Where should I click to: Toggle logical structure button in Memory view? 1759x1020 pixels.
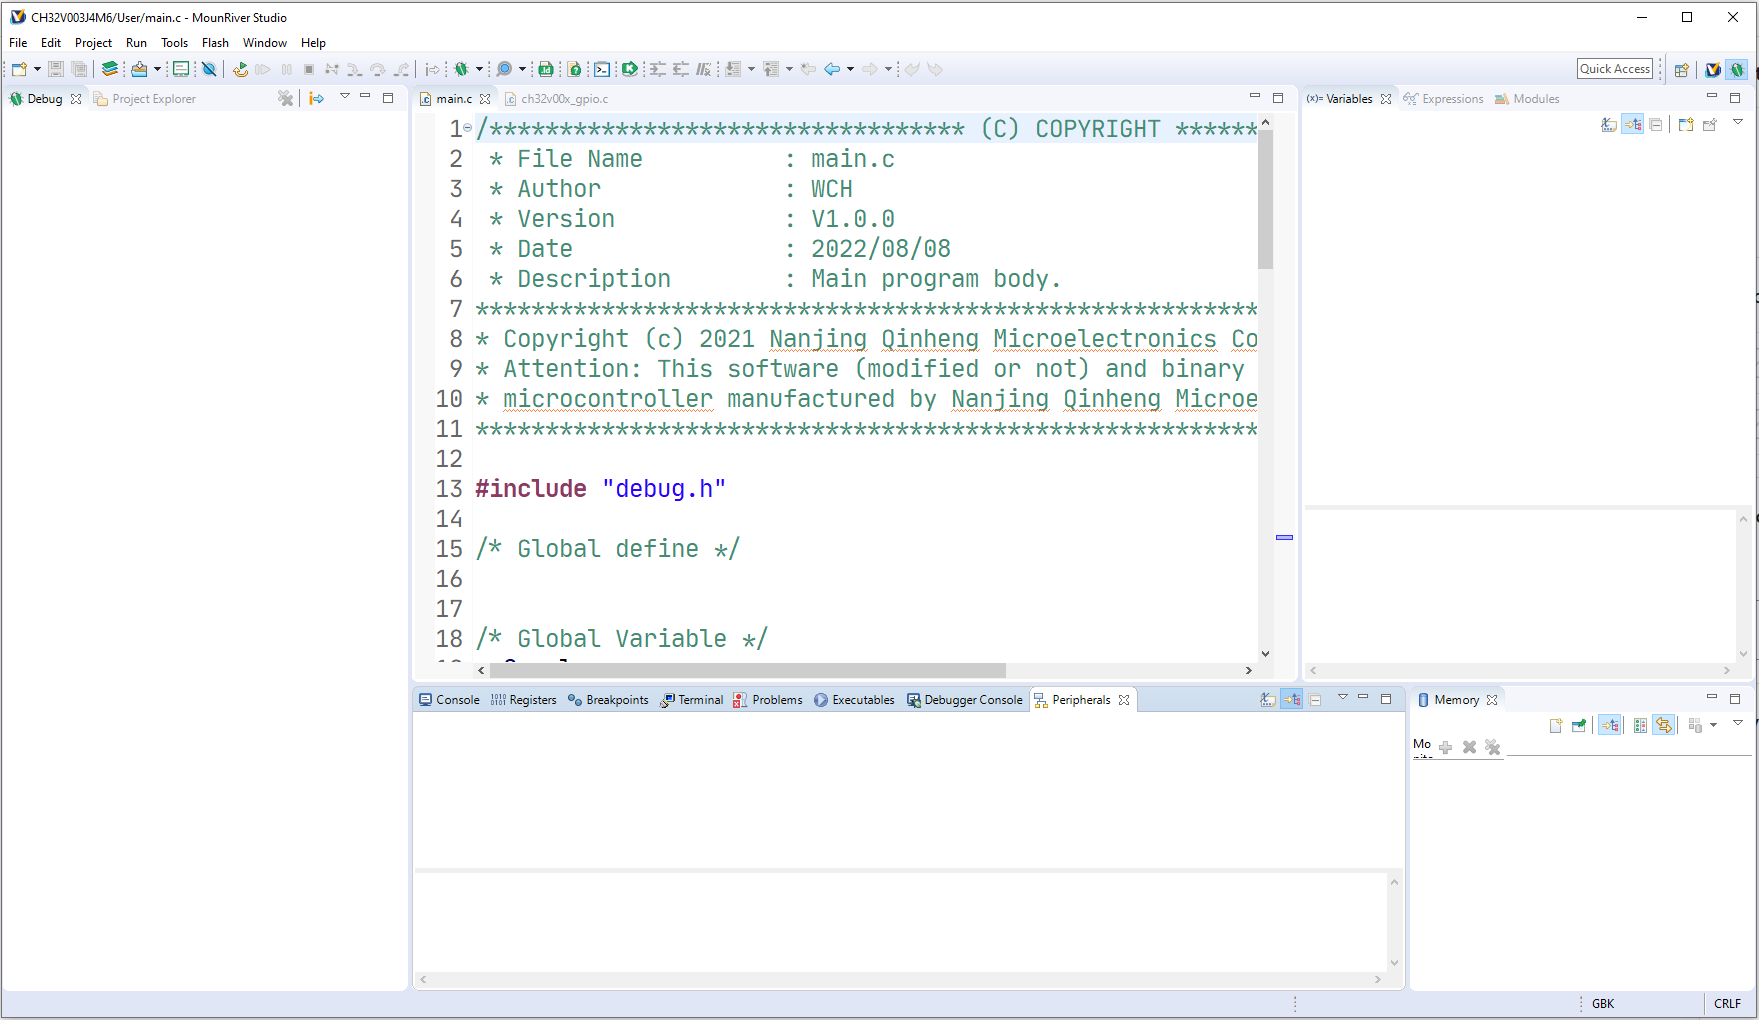[1610, 725]
